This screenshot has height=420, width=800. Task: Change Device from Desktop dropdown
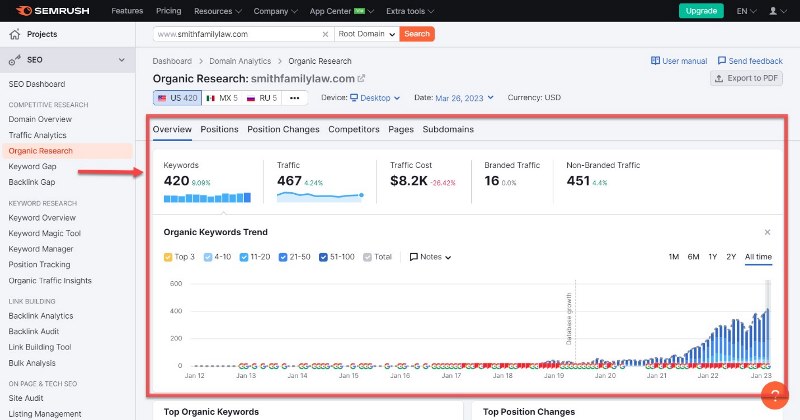[x=375, y=98]
